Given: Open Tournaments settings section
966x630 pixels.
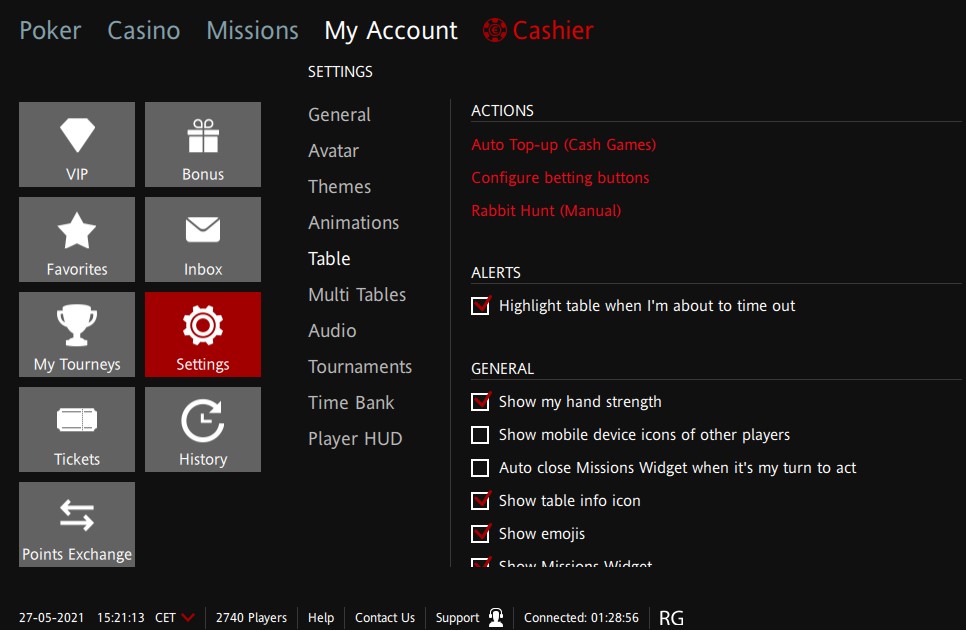Looking at the screenshot, I should click(x=360, y=366).
